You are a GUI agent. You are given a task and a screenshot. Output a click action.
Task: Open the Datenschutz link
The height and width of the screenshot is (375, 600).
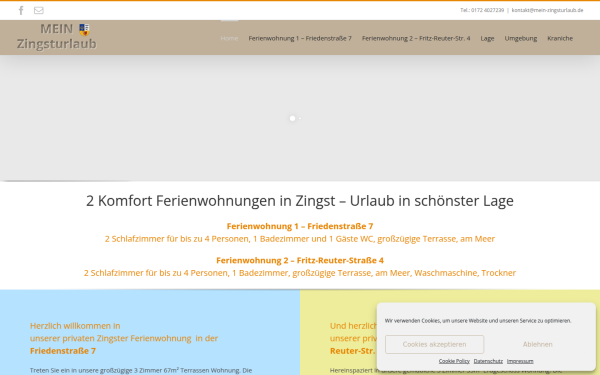[x=488, y=361]
